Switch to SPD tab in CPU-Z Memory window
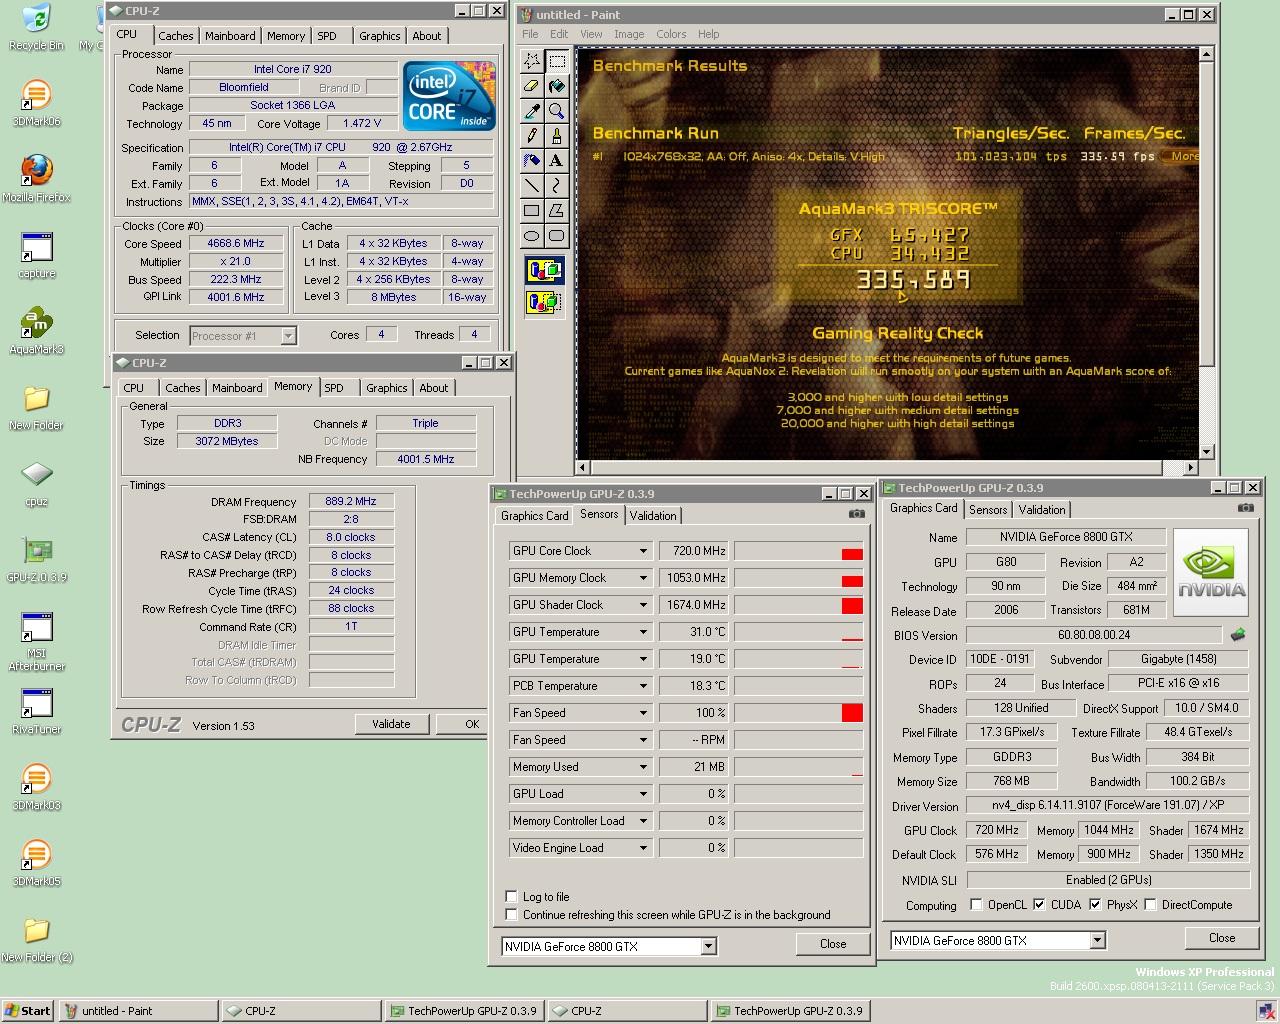This screenshot has height=1024, width=1280. (334, 388)
